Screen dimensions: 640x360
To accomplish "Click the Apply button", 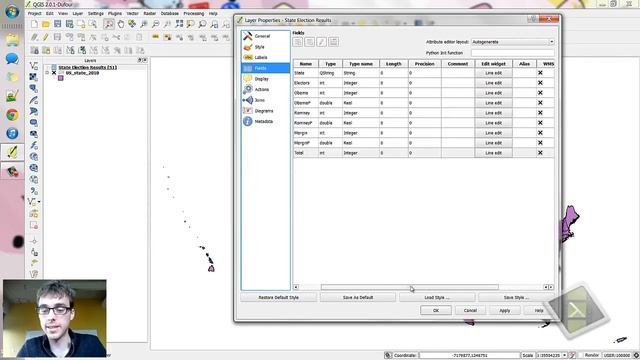I will (504, 311).
